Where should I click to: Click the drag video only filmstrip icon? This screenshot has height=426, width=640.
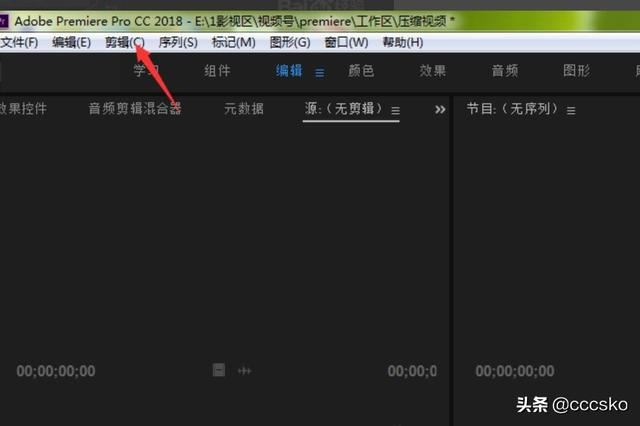click(218, 370)
